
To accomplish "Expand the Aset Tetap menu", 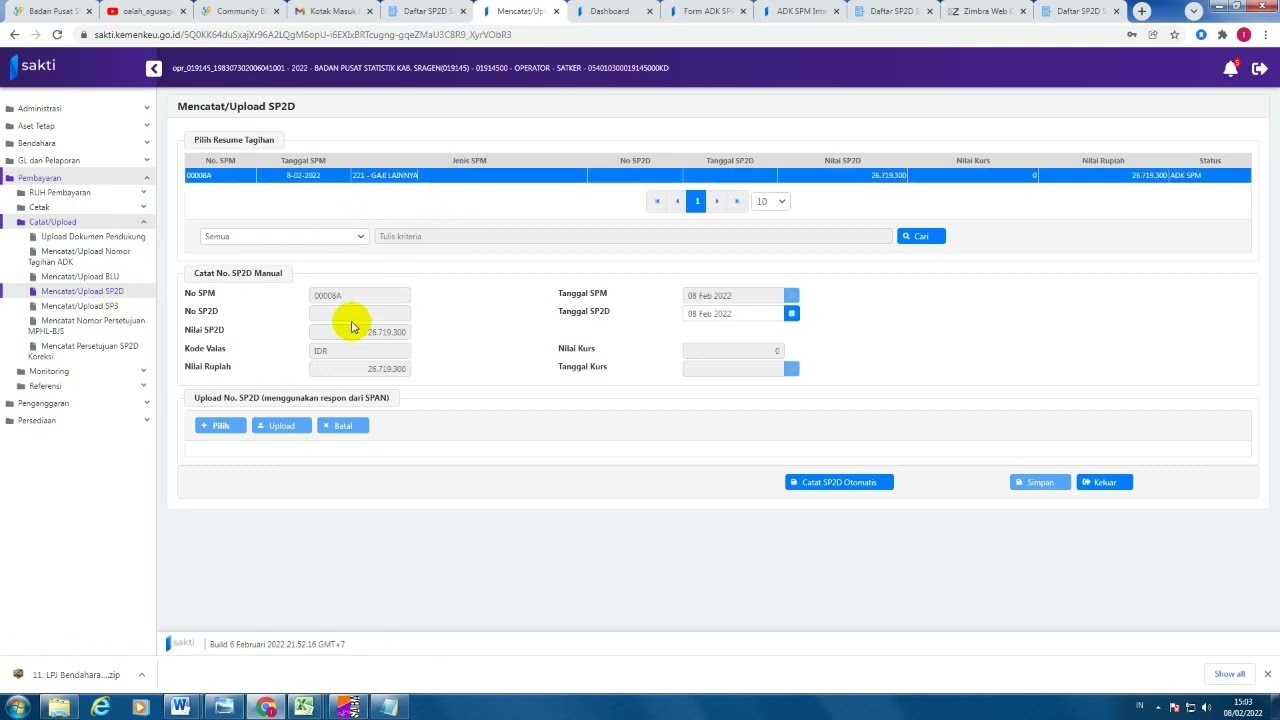I will (x=77, y=126).
